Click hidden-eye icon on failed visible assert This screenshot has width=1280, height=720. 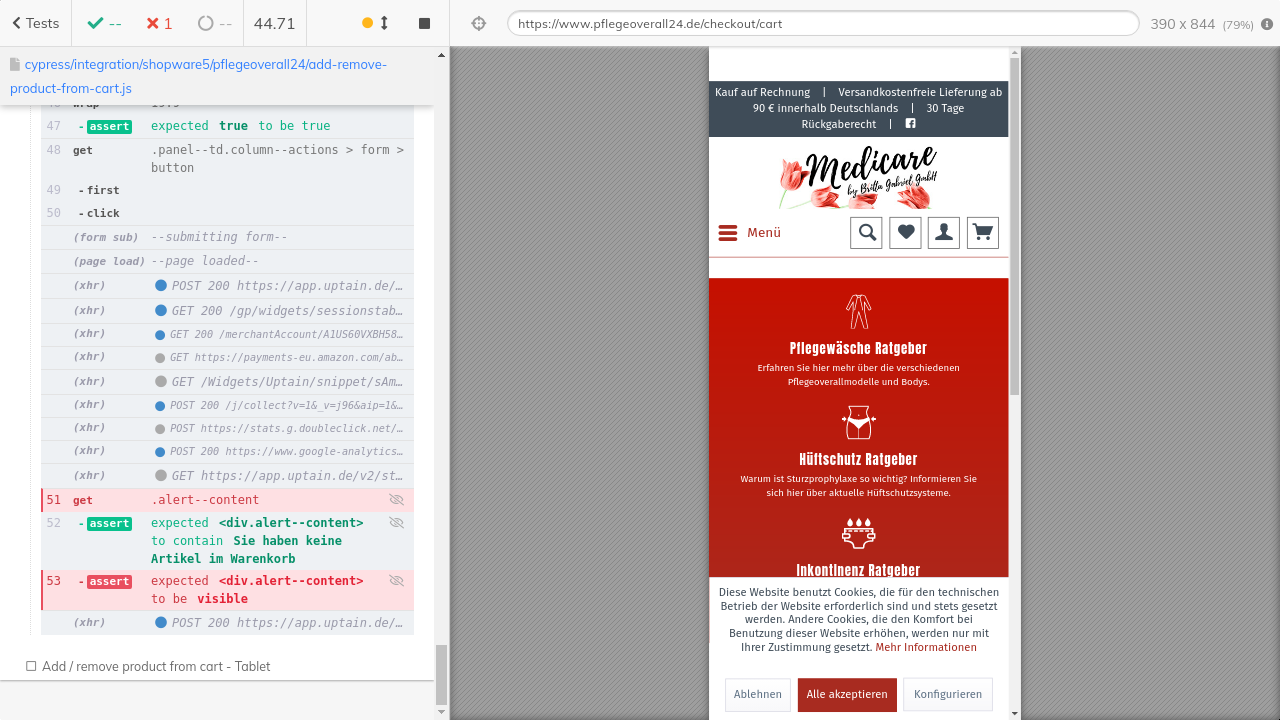[x=396, y=581]
